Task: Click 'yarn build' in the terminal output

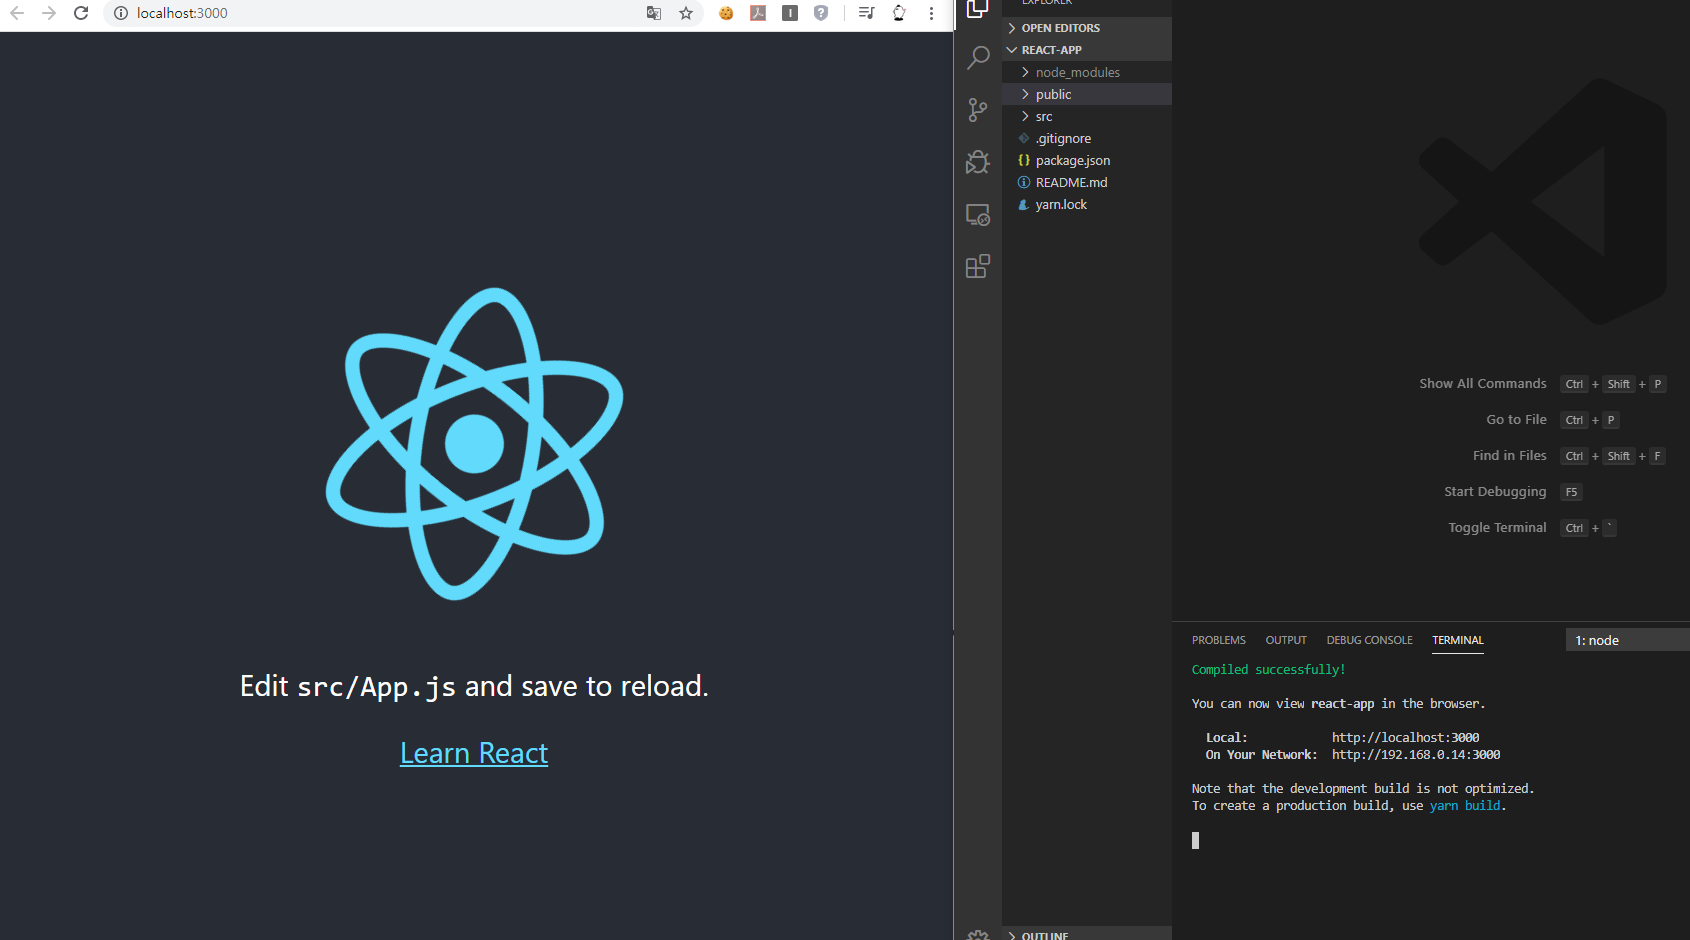Action: 1465,806
